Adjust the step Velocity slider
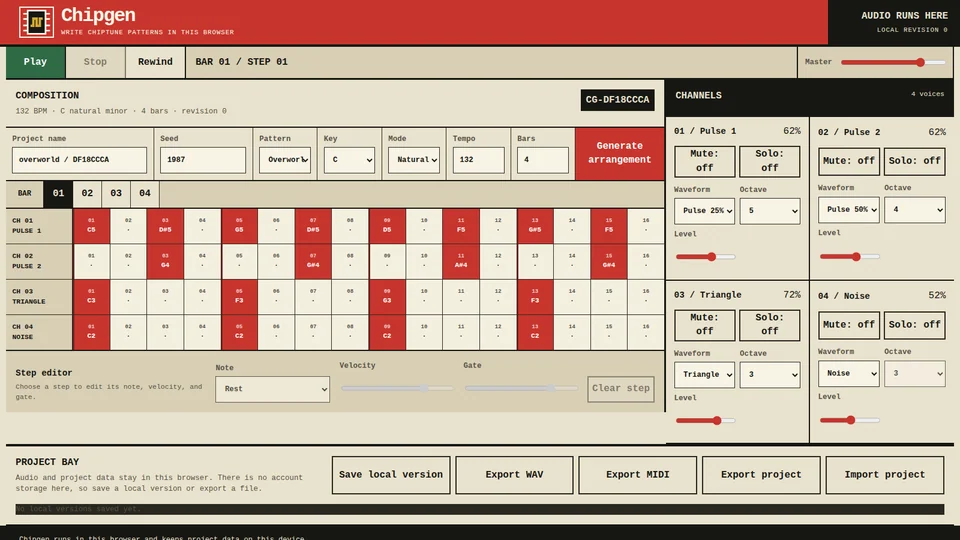Image resolution: width=960 pixels, height=540 pixels. pos(397,388)
